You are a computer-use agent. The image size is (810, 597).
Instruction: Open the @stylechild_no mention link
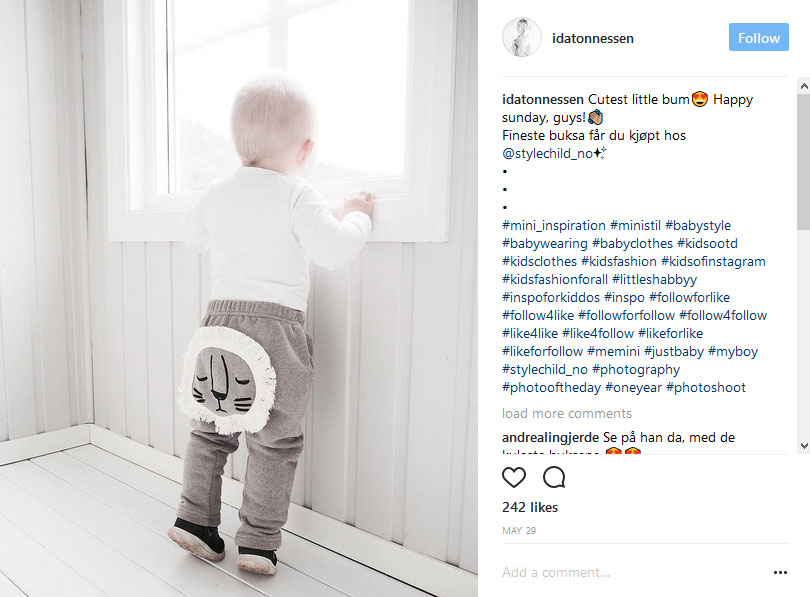tap(548, 153)
